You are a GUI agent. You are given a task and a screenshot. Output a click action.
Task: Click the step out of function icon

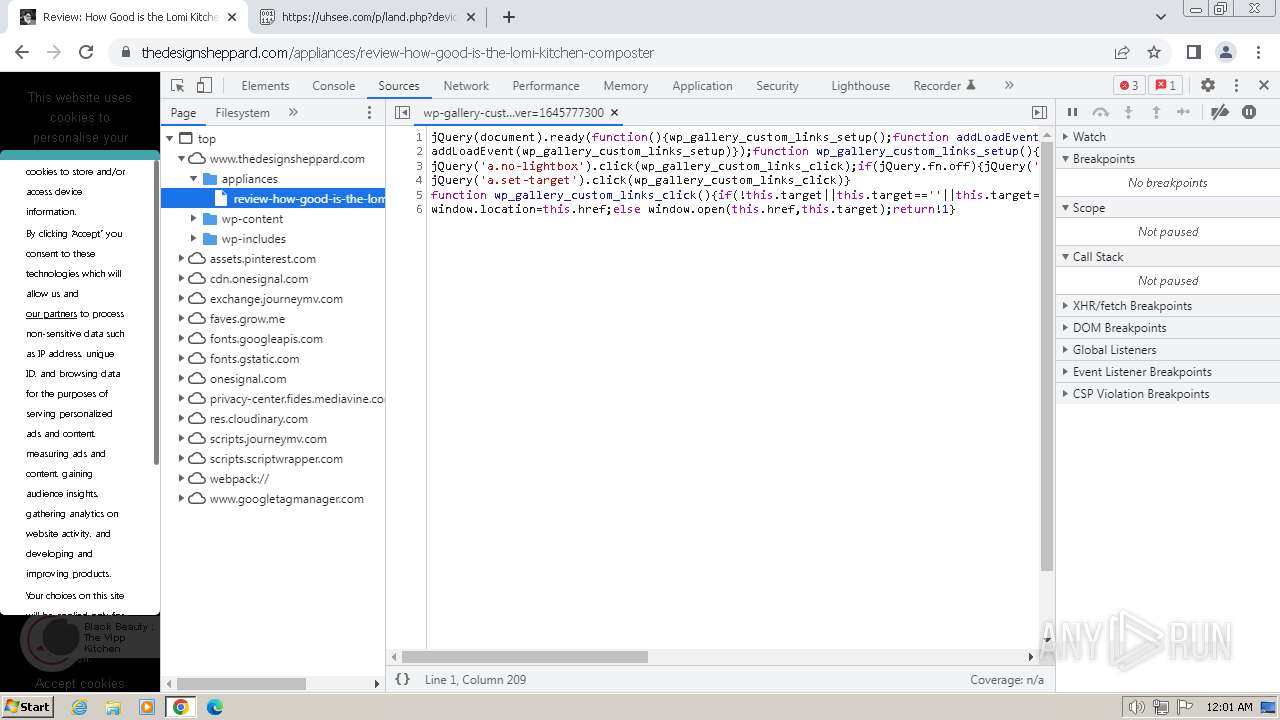[x=1156, y=113]
